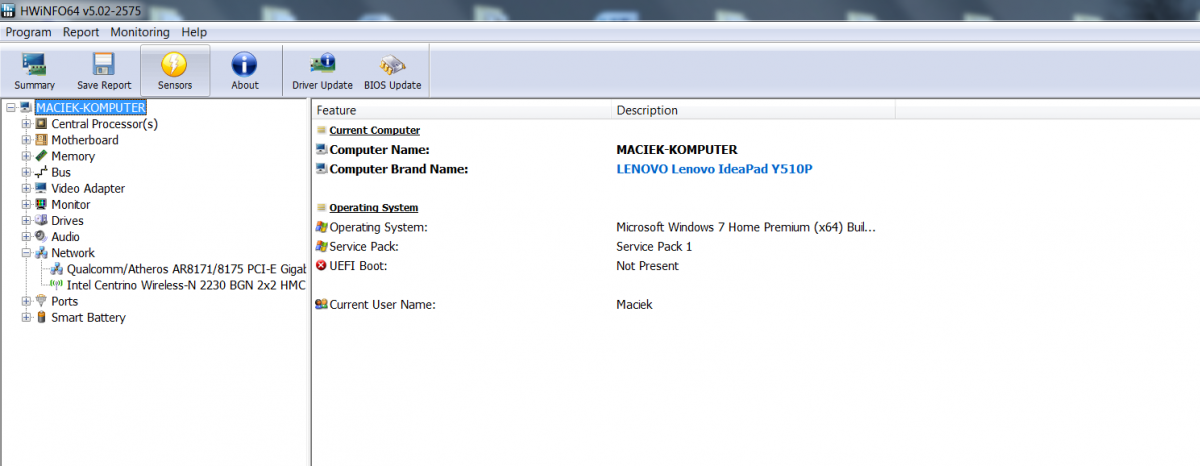Expand the Bus tree node
This screenshot has width=1200, height=466.
pyautogui.click(x=26, y=172)
